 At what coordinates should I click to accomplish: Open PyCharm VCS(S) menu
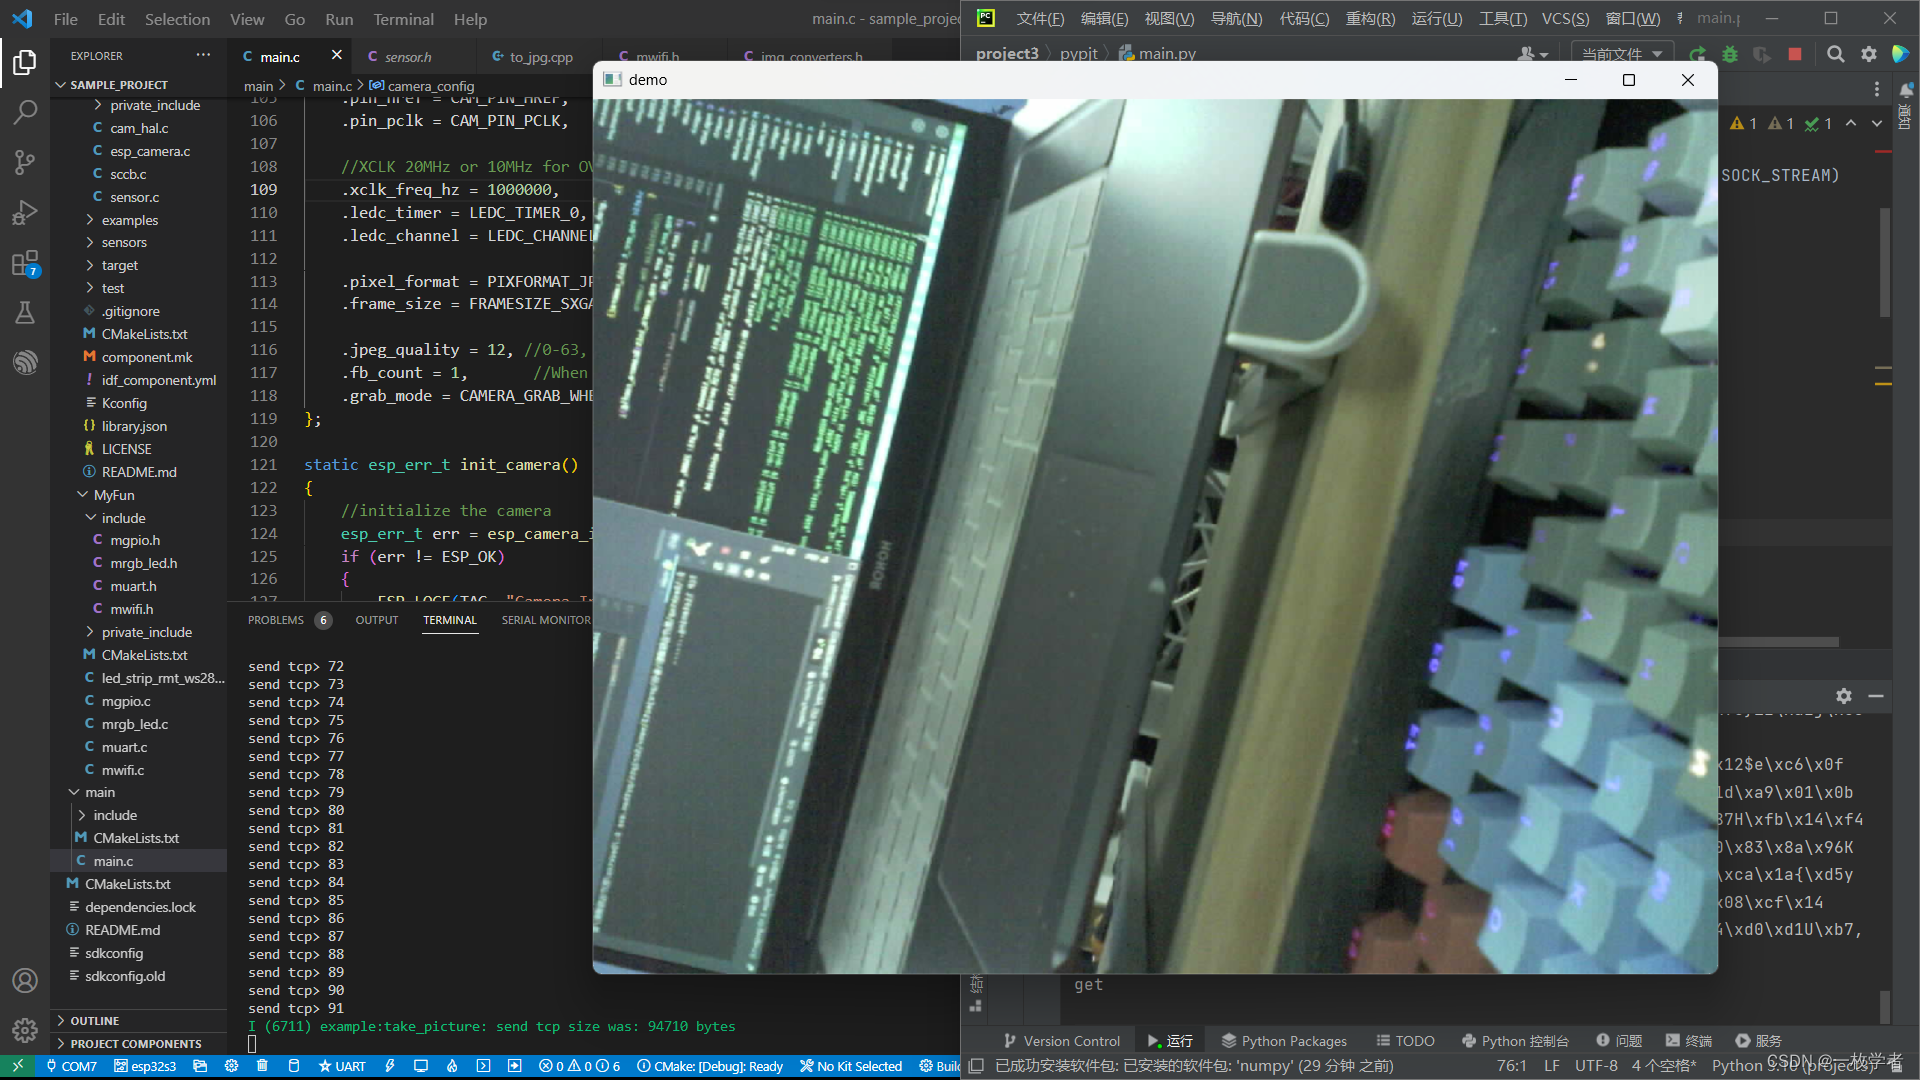(x=1565, y=19)
